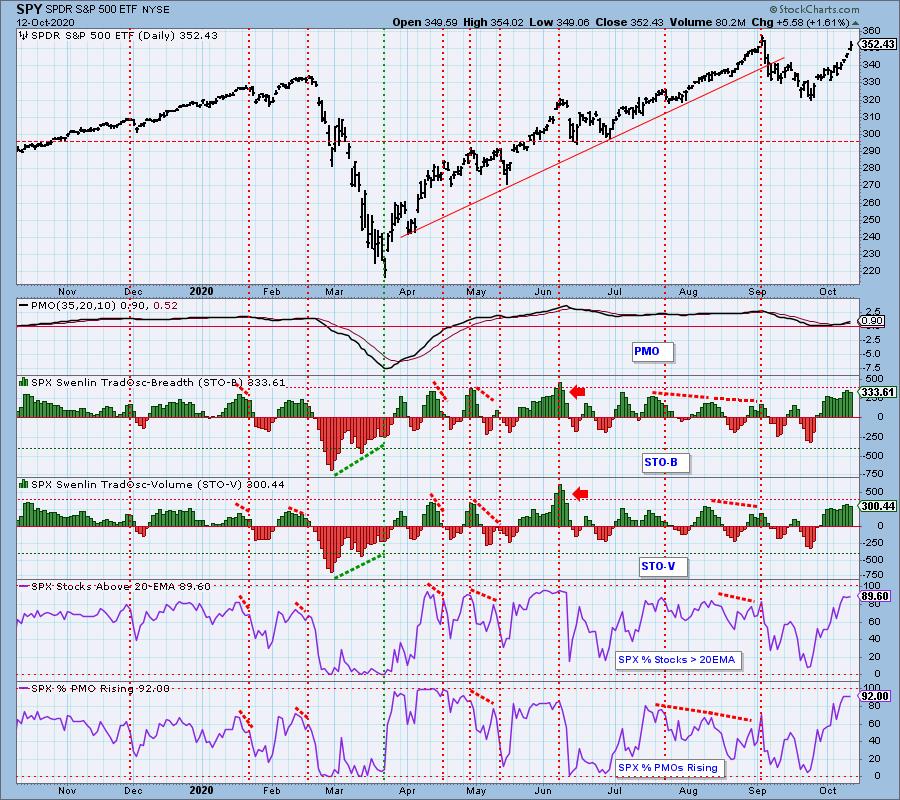Click 'SPDR S&P 500 ETF (Daily) 352.43' legend
900x800 pixels.
(124, 36)
